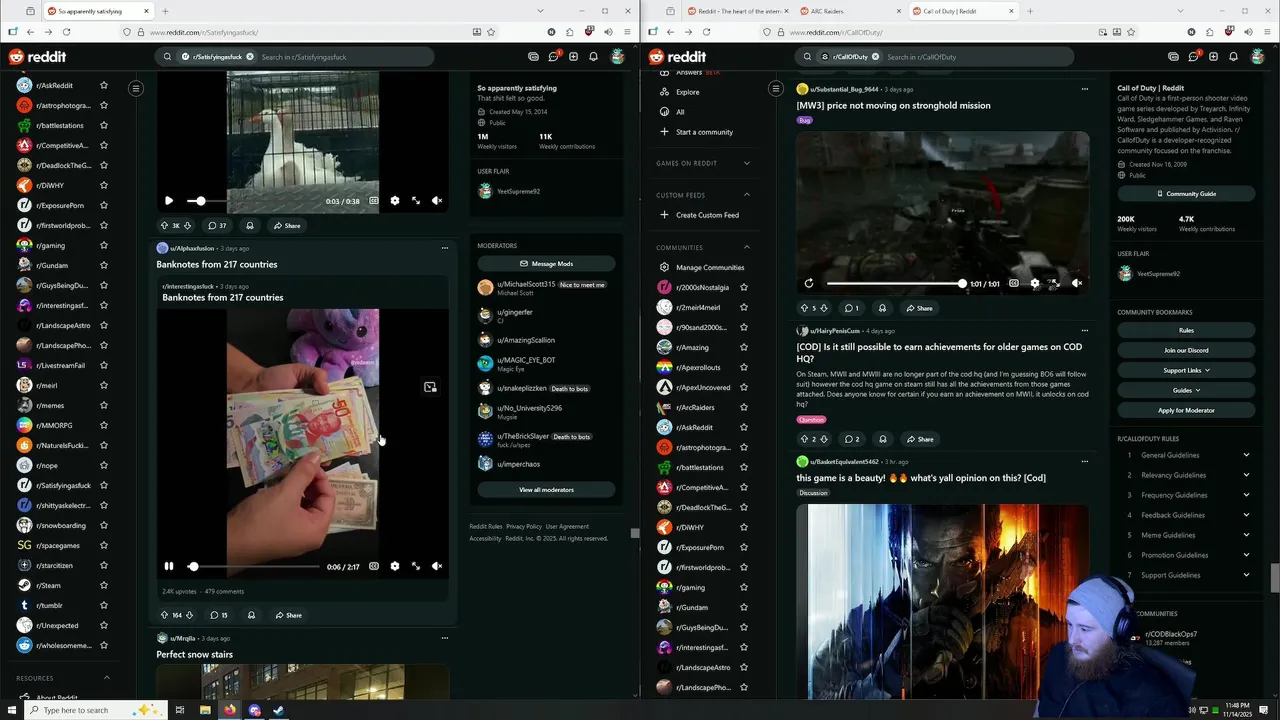Click View all moderators

click(x=546, y=490)
